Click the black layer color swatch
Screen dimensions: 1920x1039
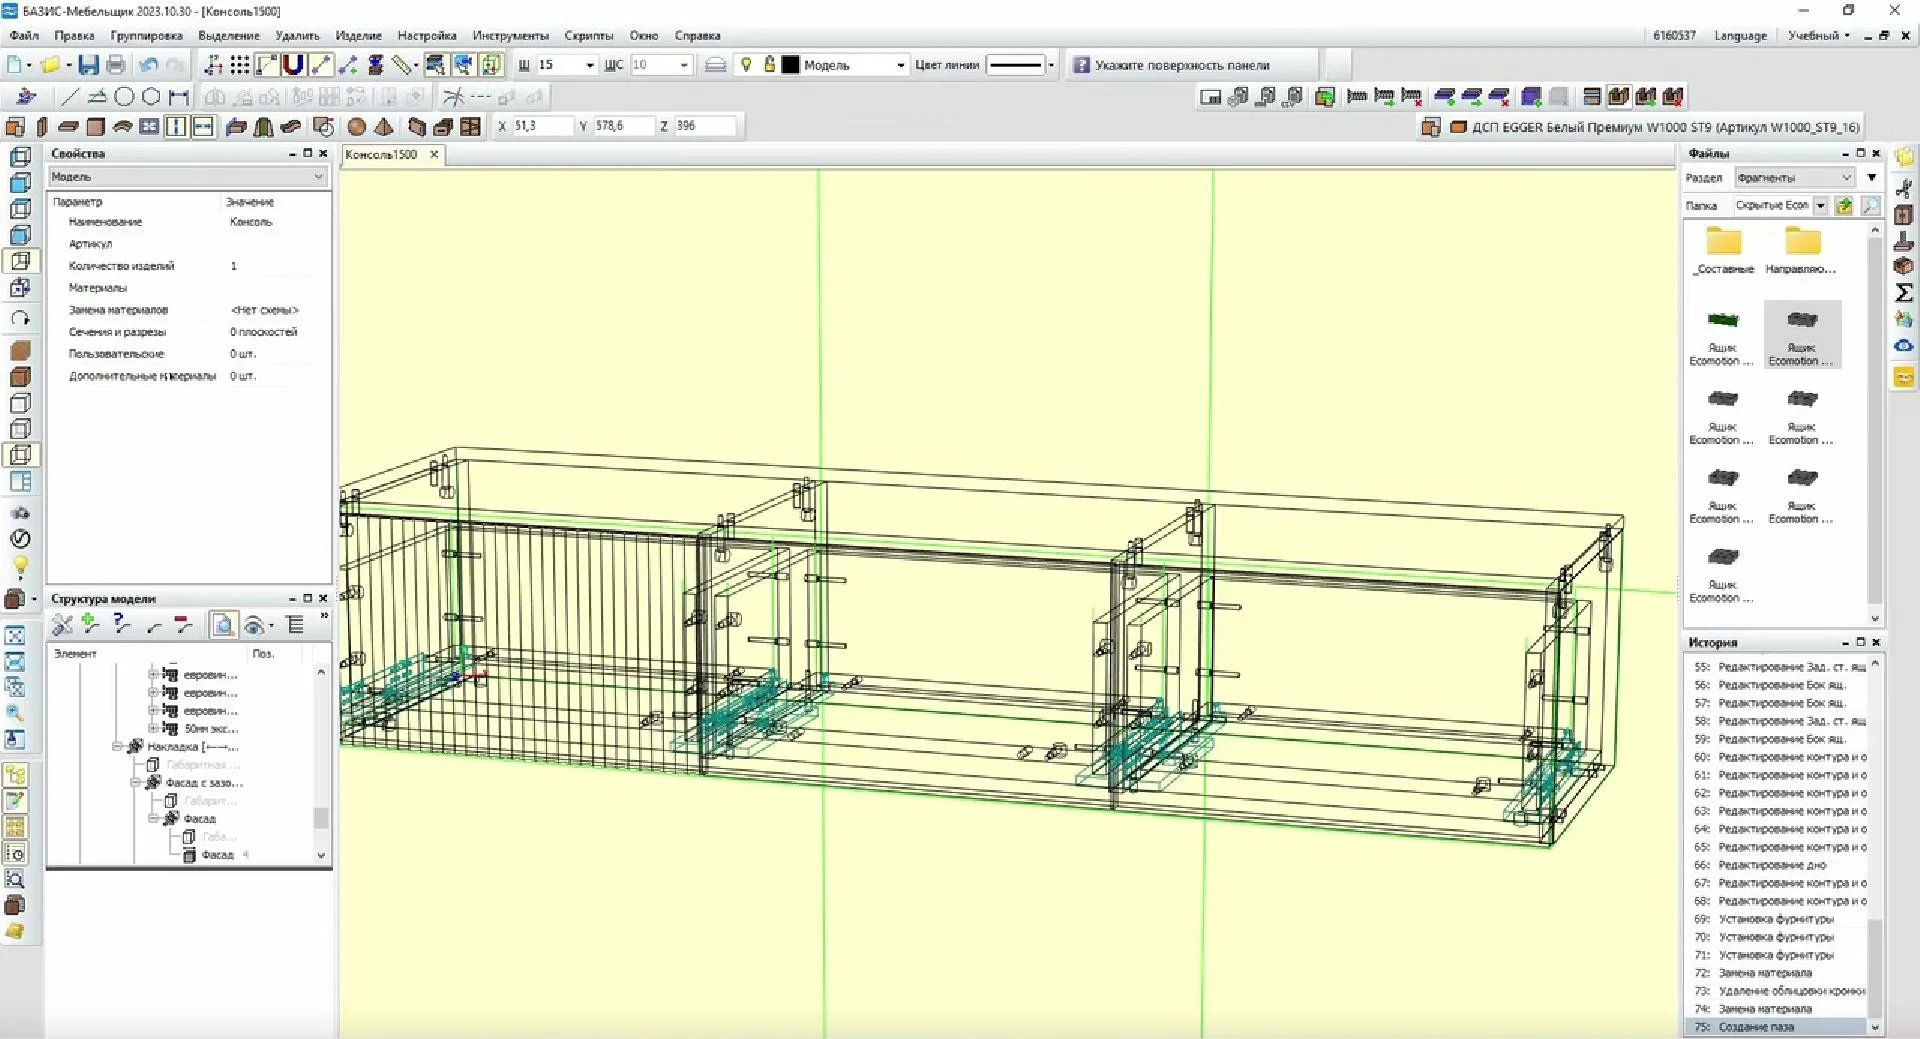(791, 65)
